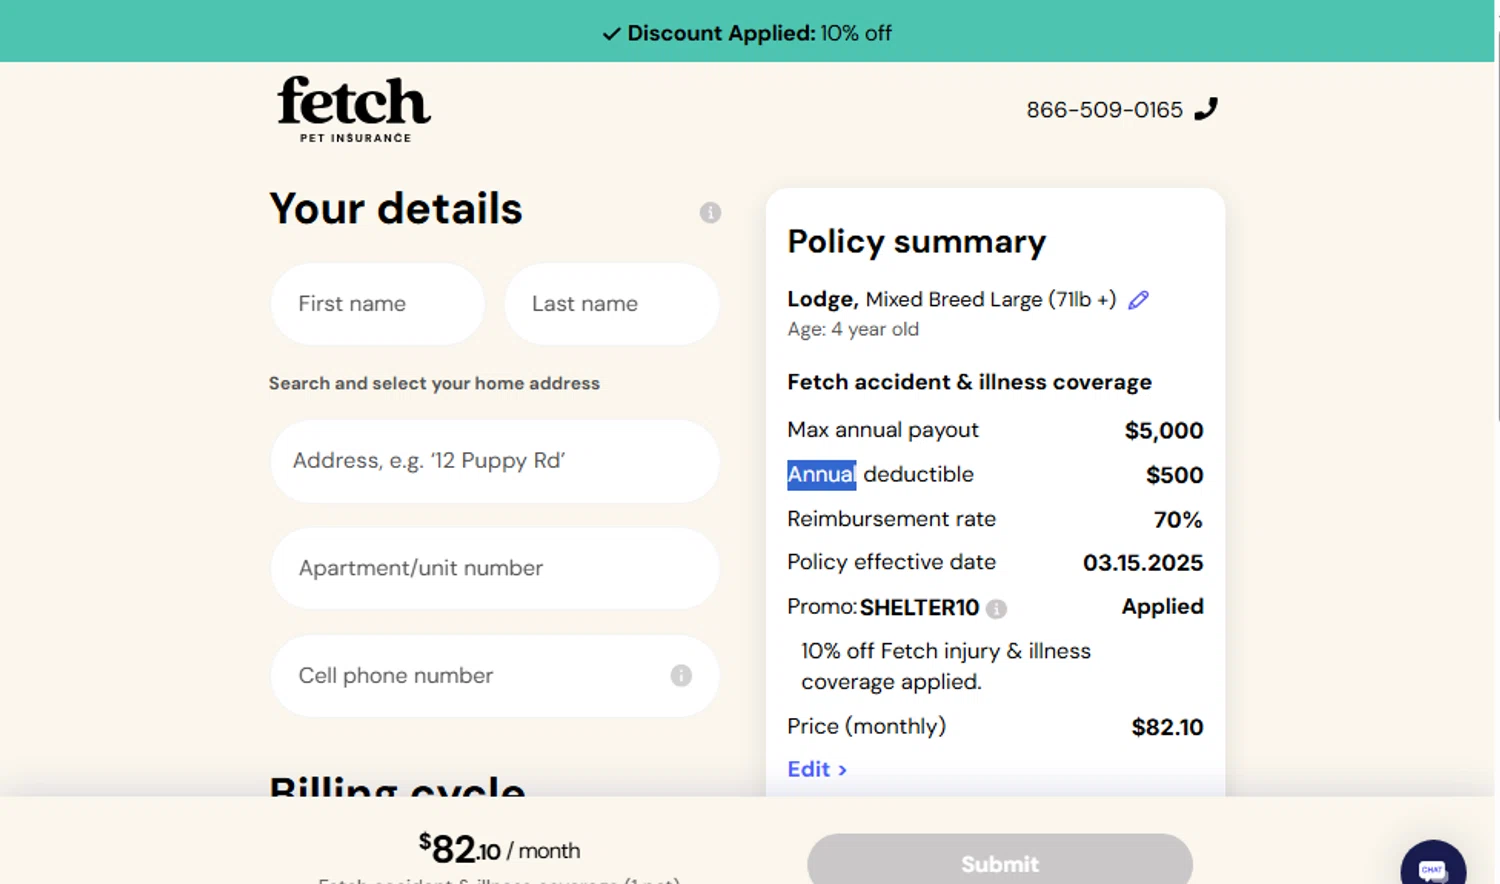
Task: Click the $5,000 max annual payout value
Action: 1164,431
